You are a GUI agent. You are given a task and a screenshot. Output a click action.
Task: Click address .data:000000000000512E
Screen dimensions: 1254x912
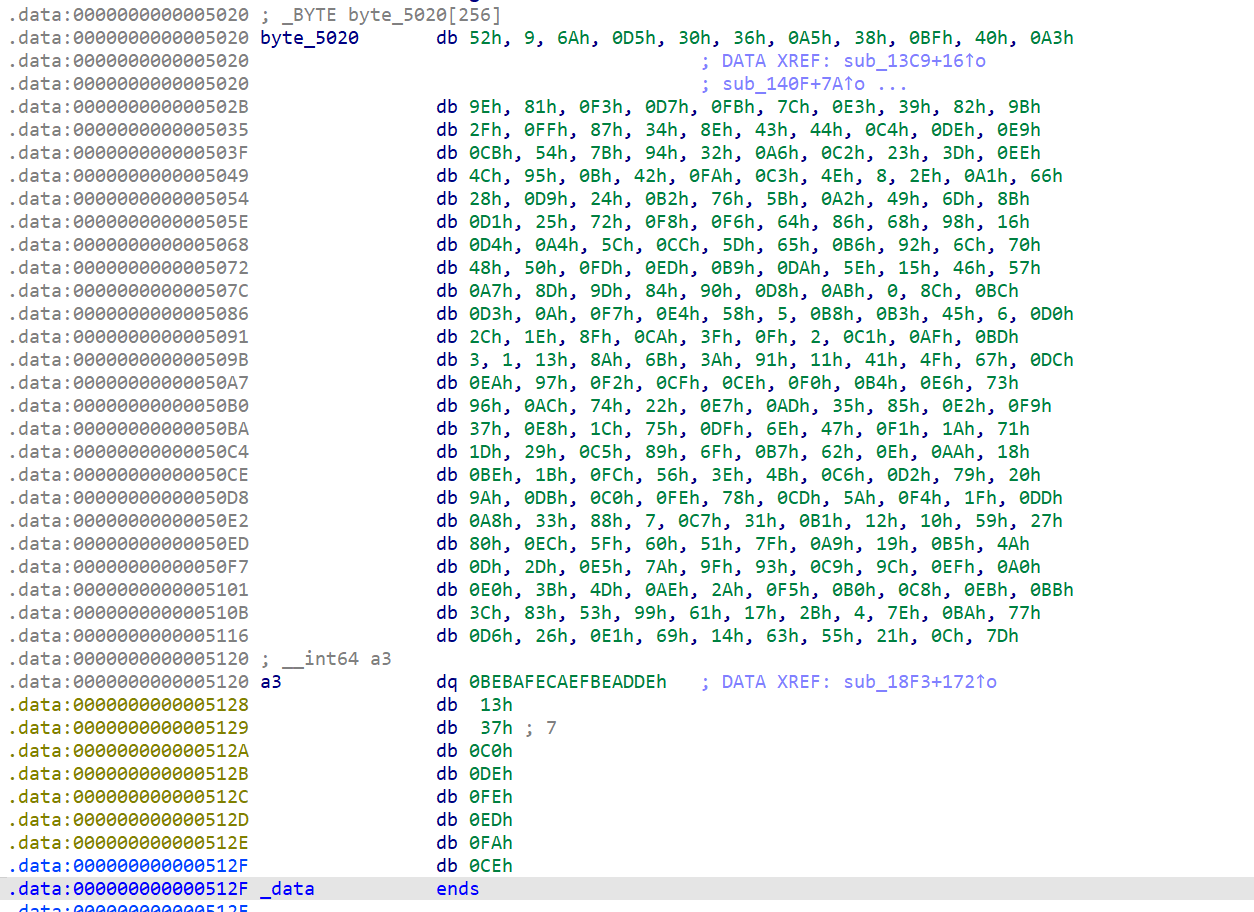(129, 843)
